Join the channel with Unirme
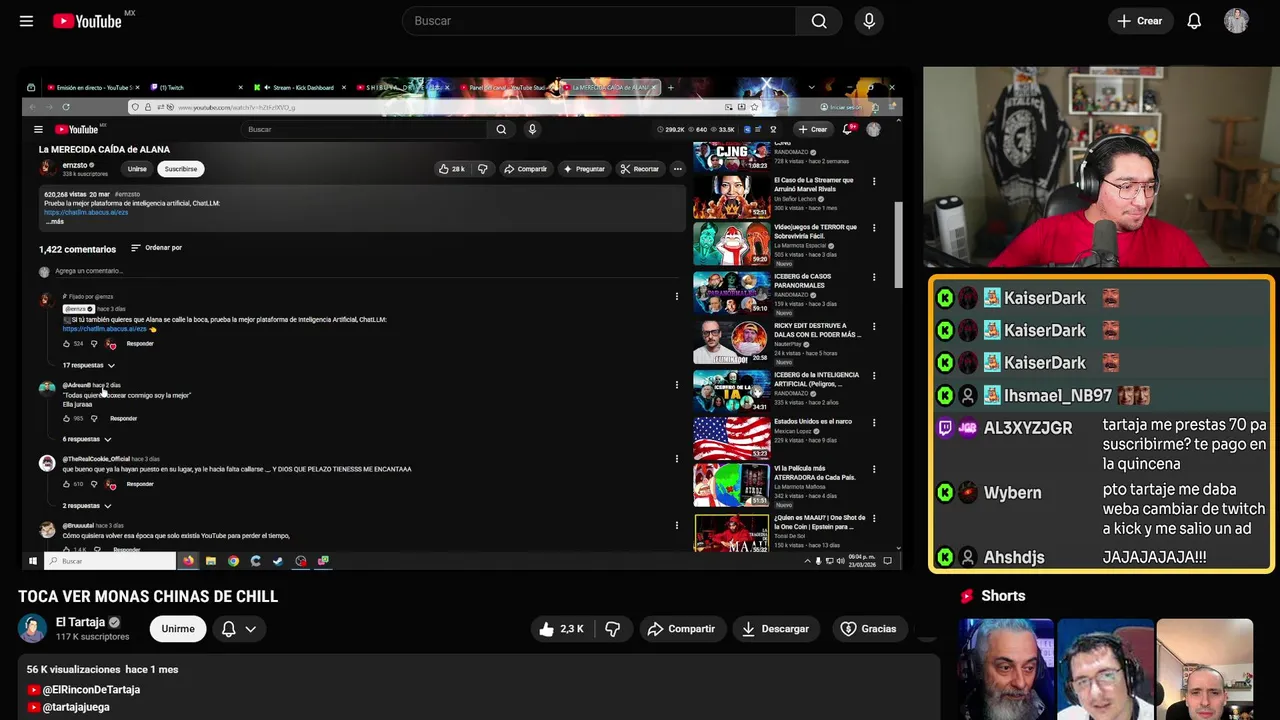The width and height of the screenshot is (1280, 720). tap(178, 629)
